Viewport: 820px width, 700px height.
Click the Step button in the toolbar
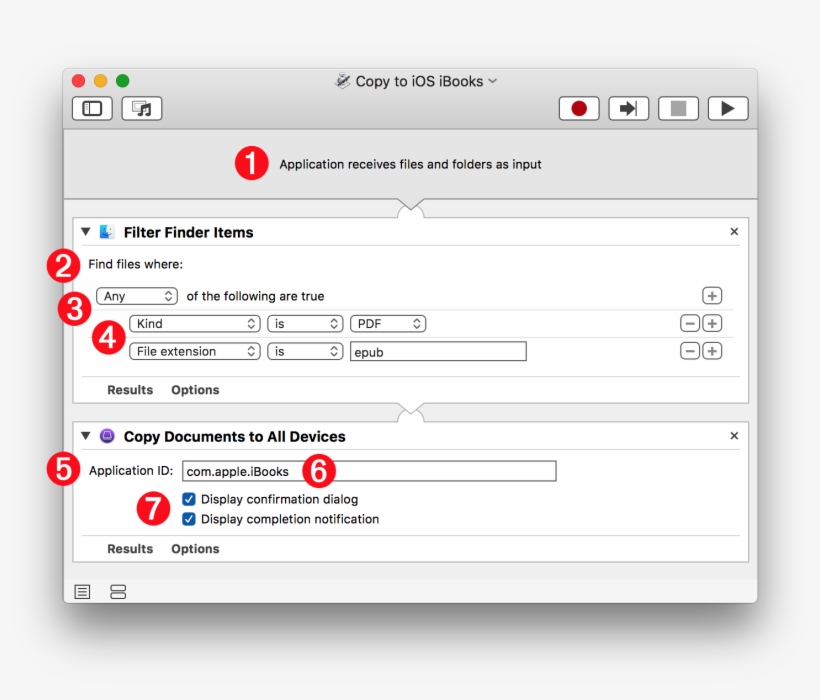(x=629, y=109)
